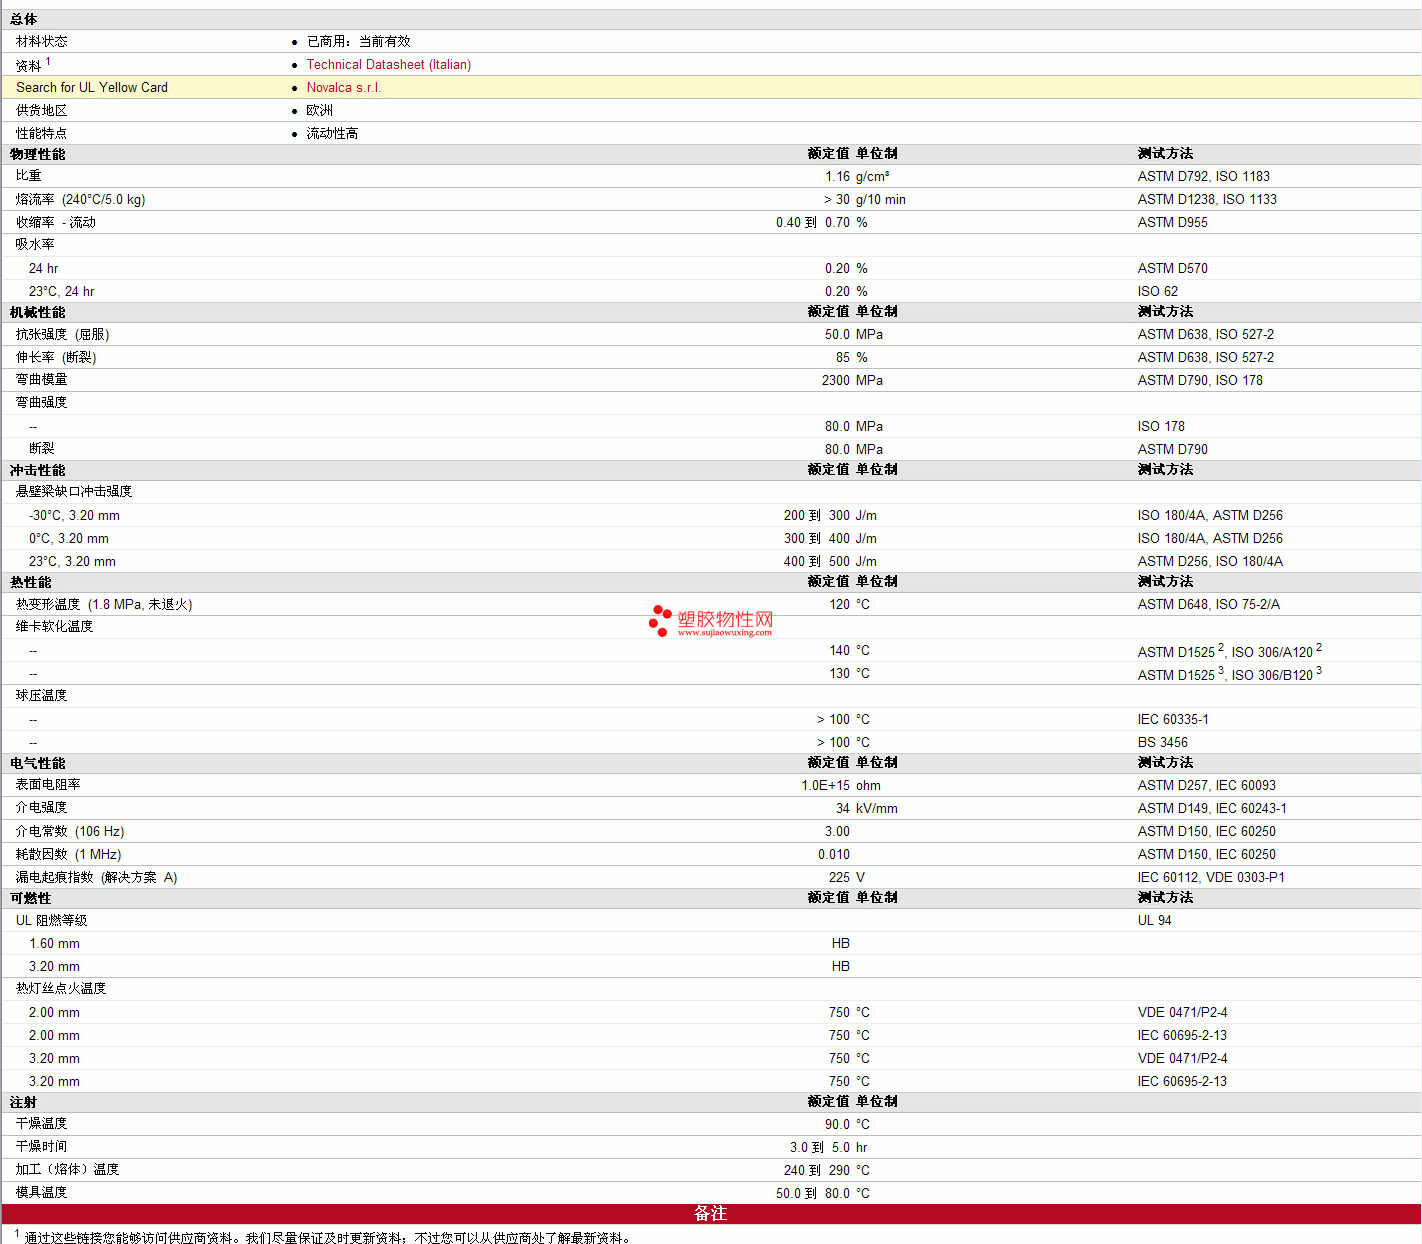Click the UL 94 test method
1422x1244 pixels.
pyautogui.click(x=1154, y=921)
